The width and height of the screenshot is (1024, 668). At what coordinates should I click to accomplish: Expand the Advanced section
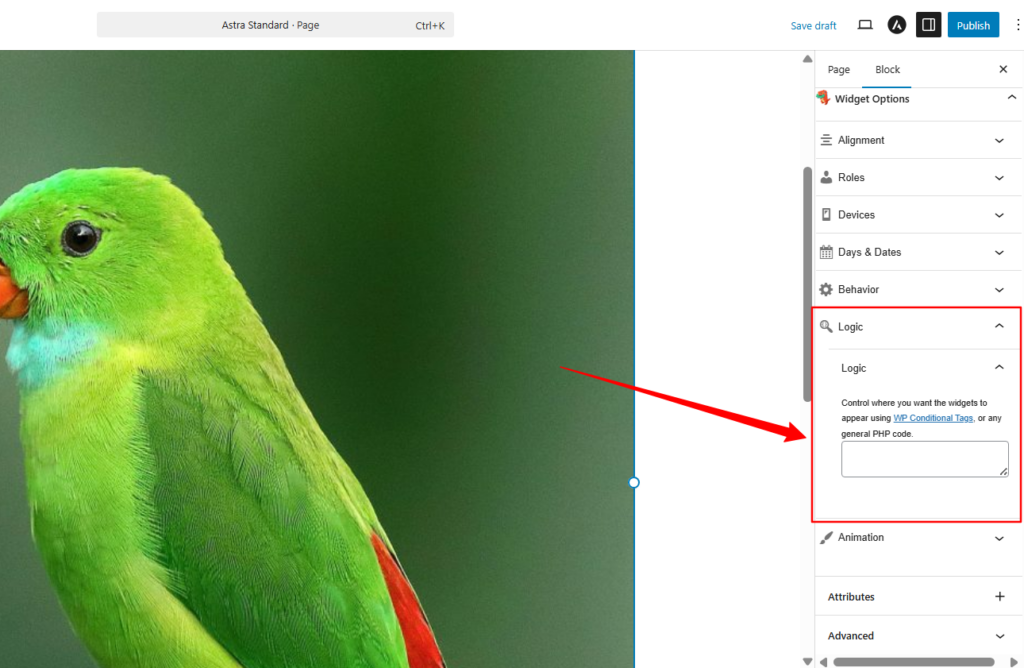[x=998, y=636]
